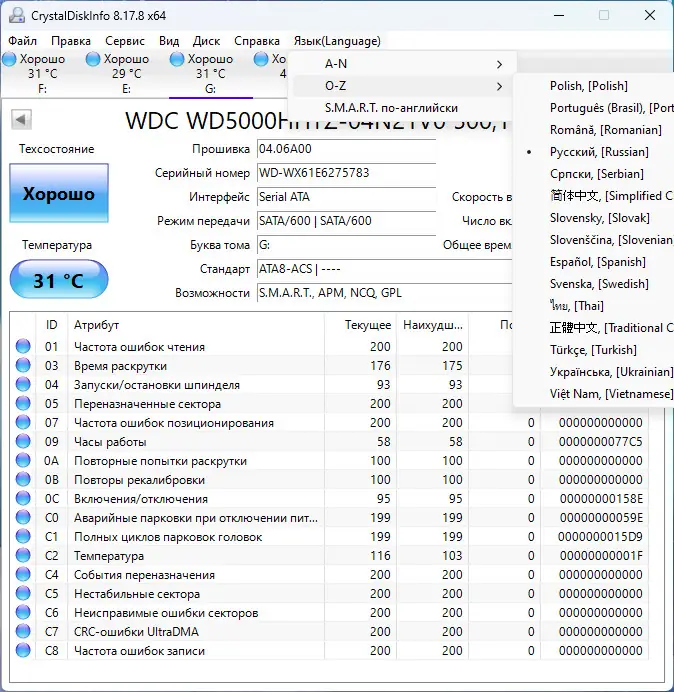Click the serial number field WD-WX61E6275783
674x692 pixels.
coord(346,173)
